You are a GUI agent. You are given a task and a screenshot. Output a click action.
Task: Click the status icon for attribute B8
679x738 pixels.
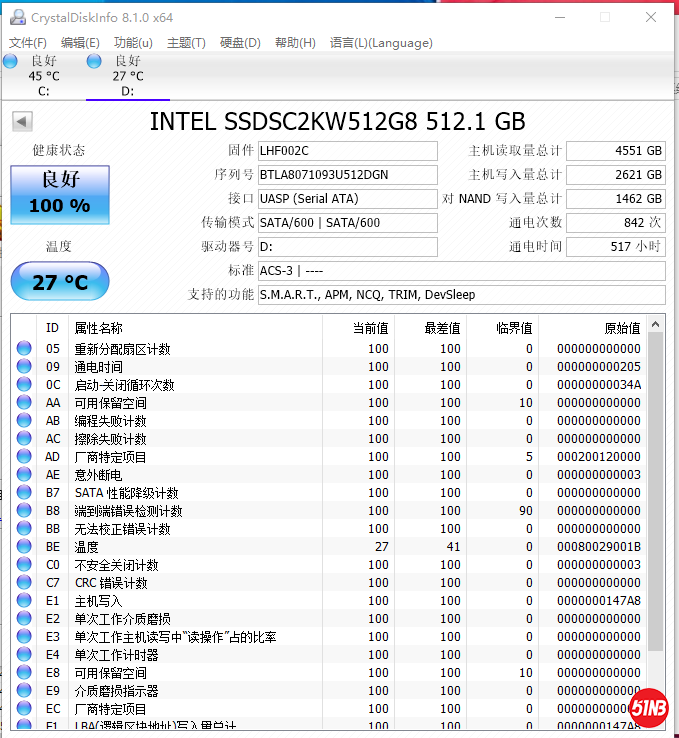tap(24, 510)
